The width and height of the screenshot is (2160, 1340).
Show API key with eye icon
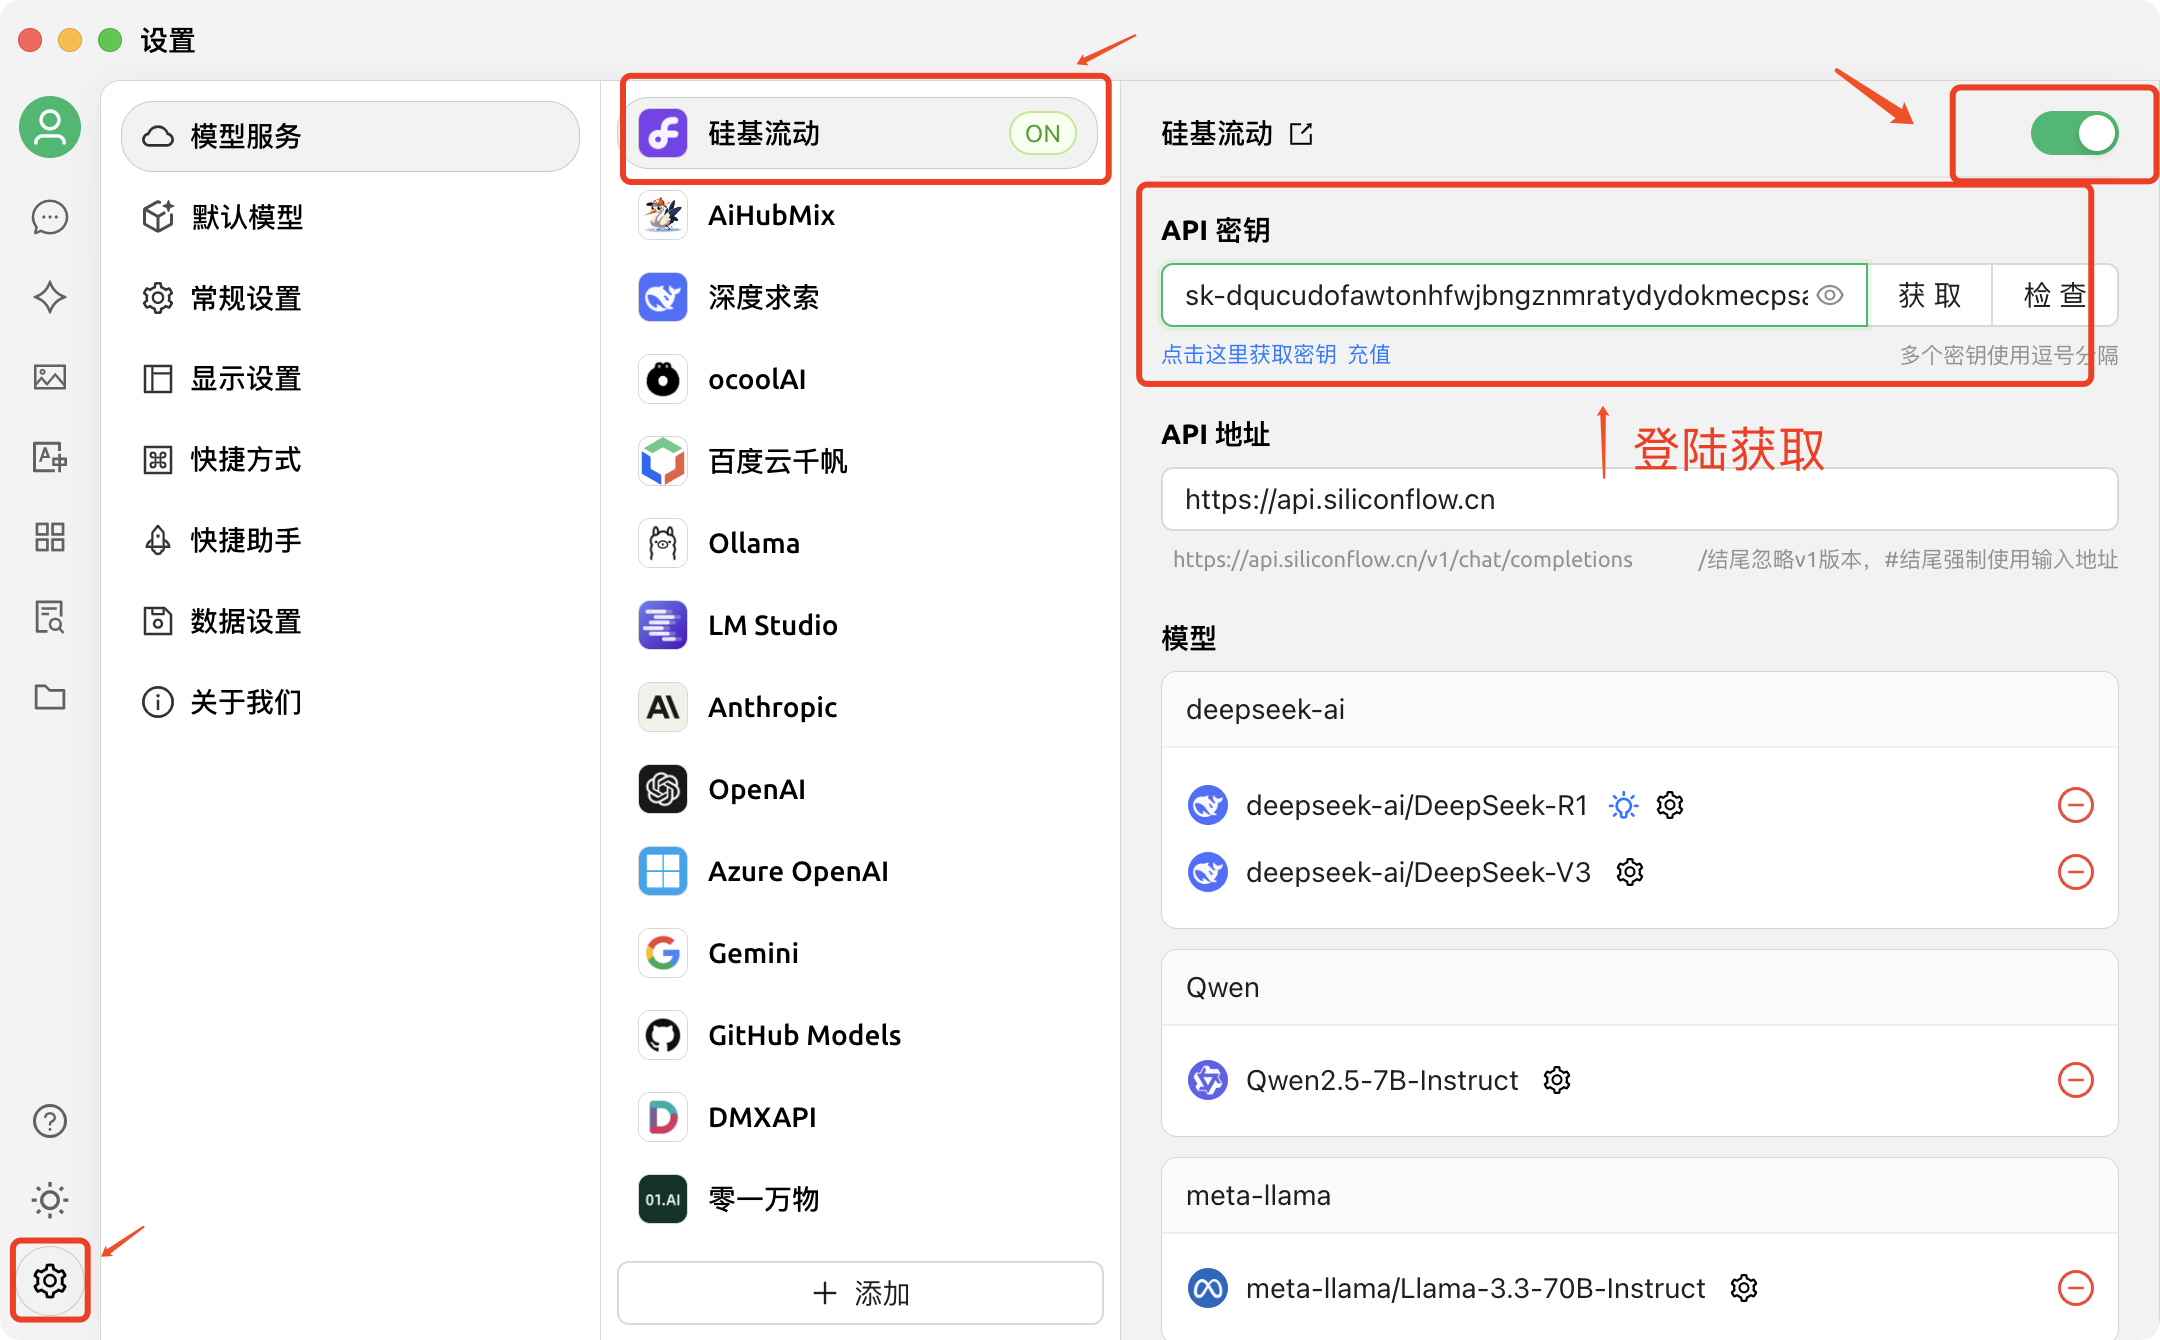tap(1830, 295)
